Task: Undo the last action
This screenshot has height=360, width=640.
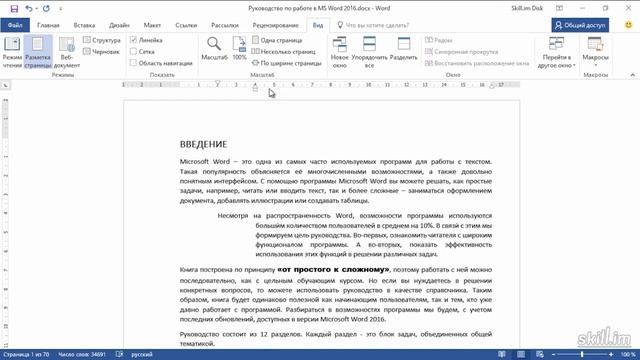Action: tap(28, 8)
